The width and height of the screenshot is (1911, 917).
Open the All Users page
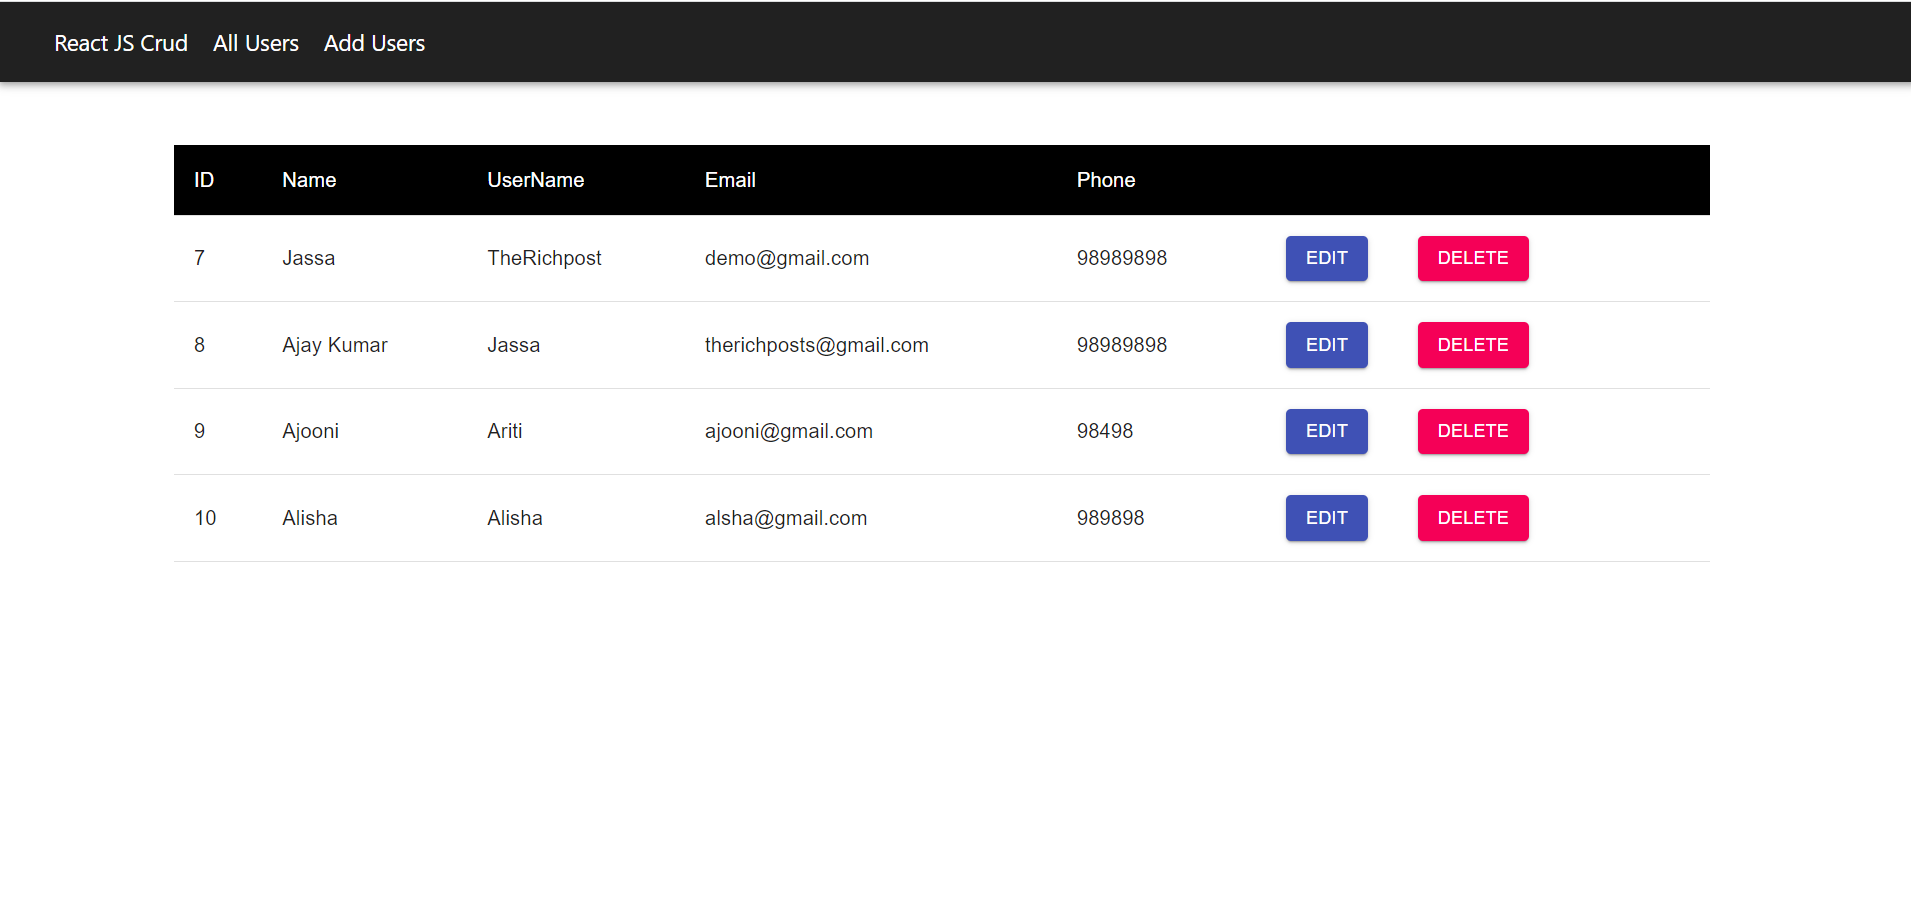pyautogui.click(x=255, y=43)
